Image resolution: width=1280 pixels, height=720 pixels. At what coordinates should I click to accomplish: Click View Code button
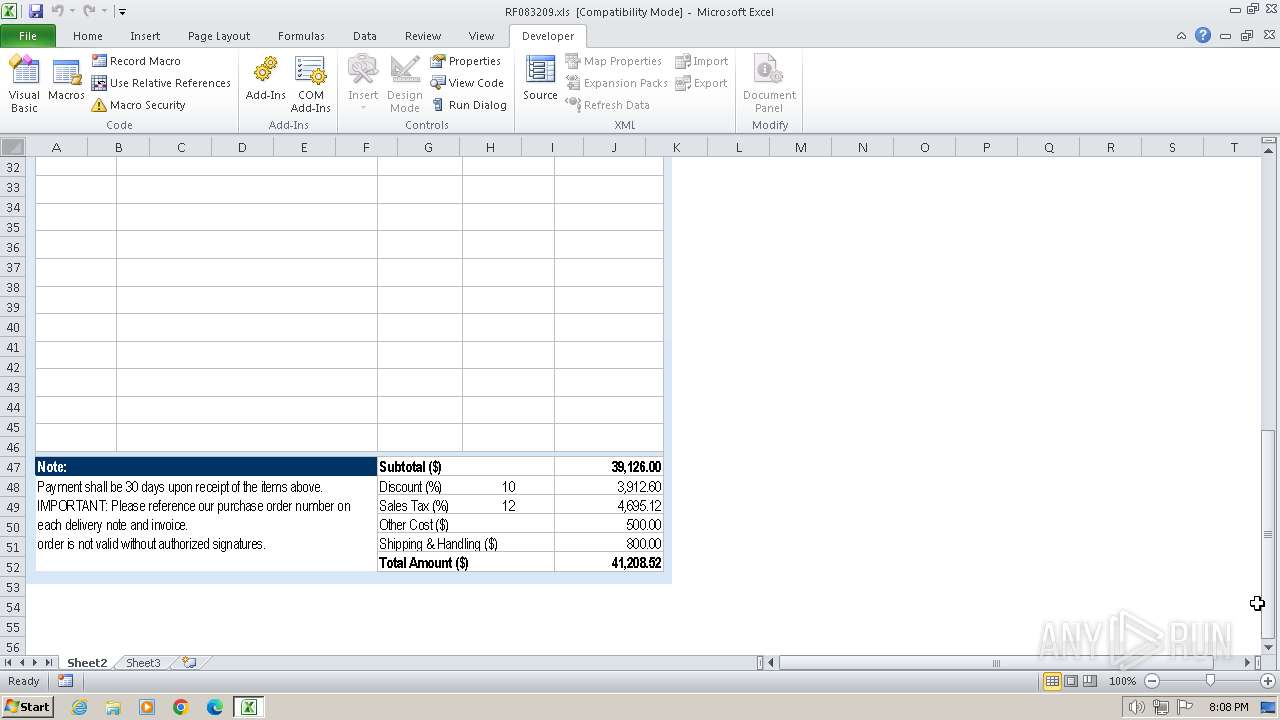pyautogui.click(x=467, y=83)
